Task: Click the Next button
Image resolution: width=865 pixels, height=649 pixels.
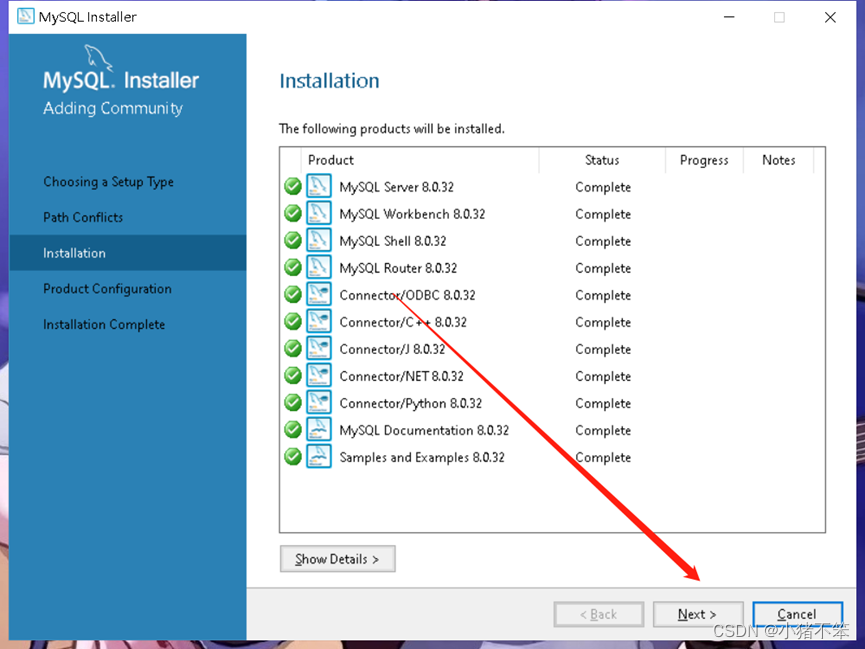Action: coord(698,614)
